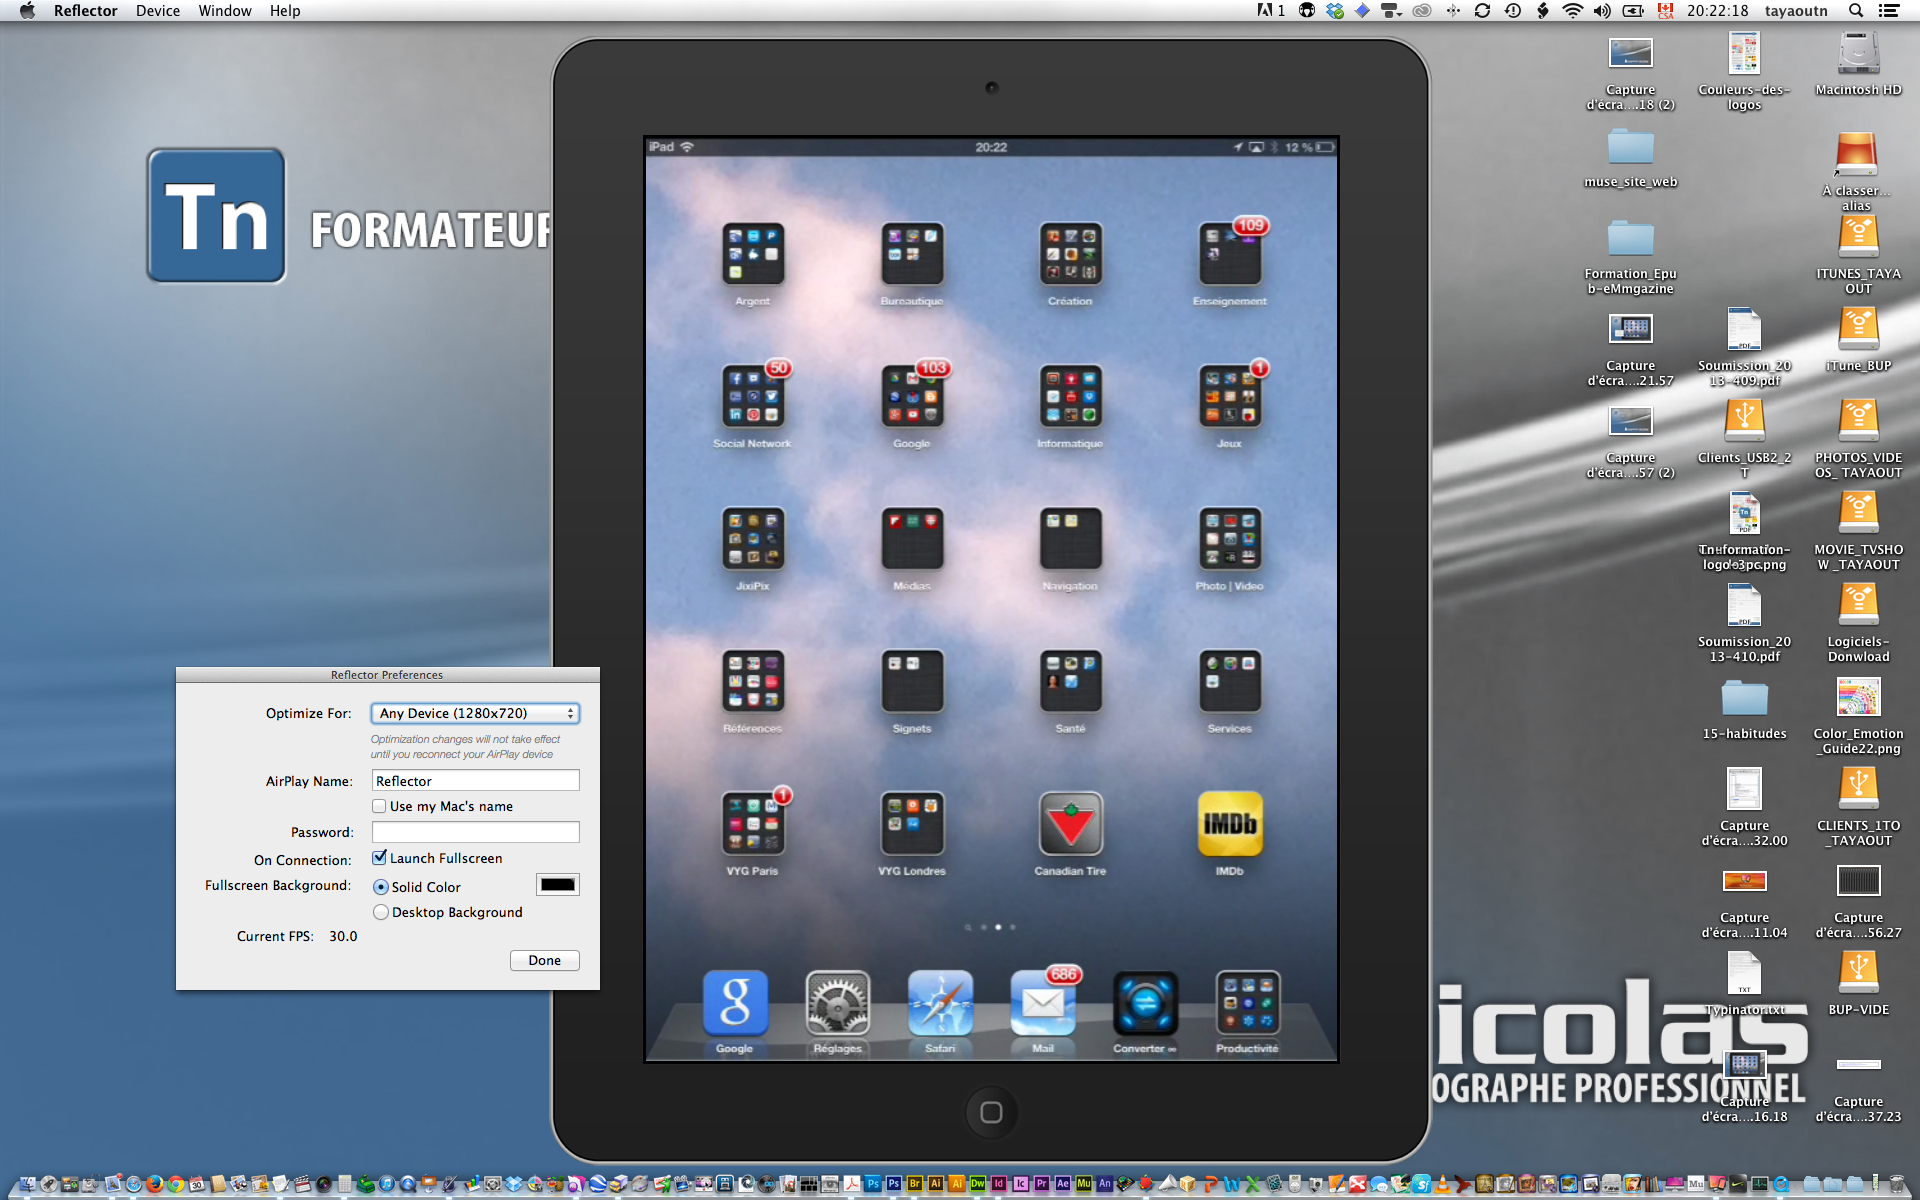Open the Google folder with badge 103
Screen dimensions: 1920x1200
[x=912, y=396]
